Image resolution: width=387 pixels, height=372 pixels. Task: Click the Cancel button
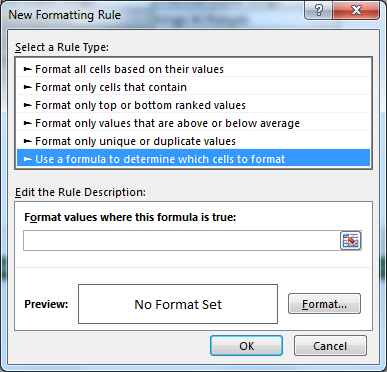[x=330, y=346]
